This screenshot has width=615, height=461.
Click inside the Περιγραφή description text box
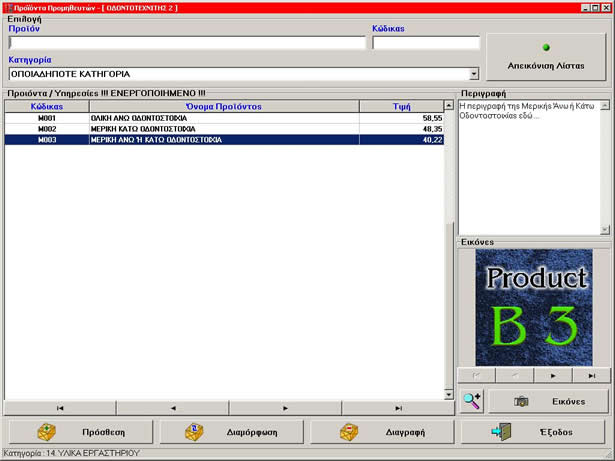(x=529, y=168)
